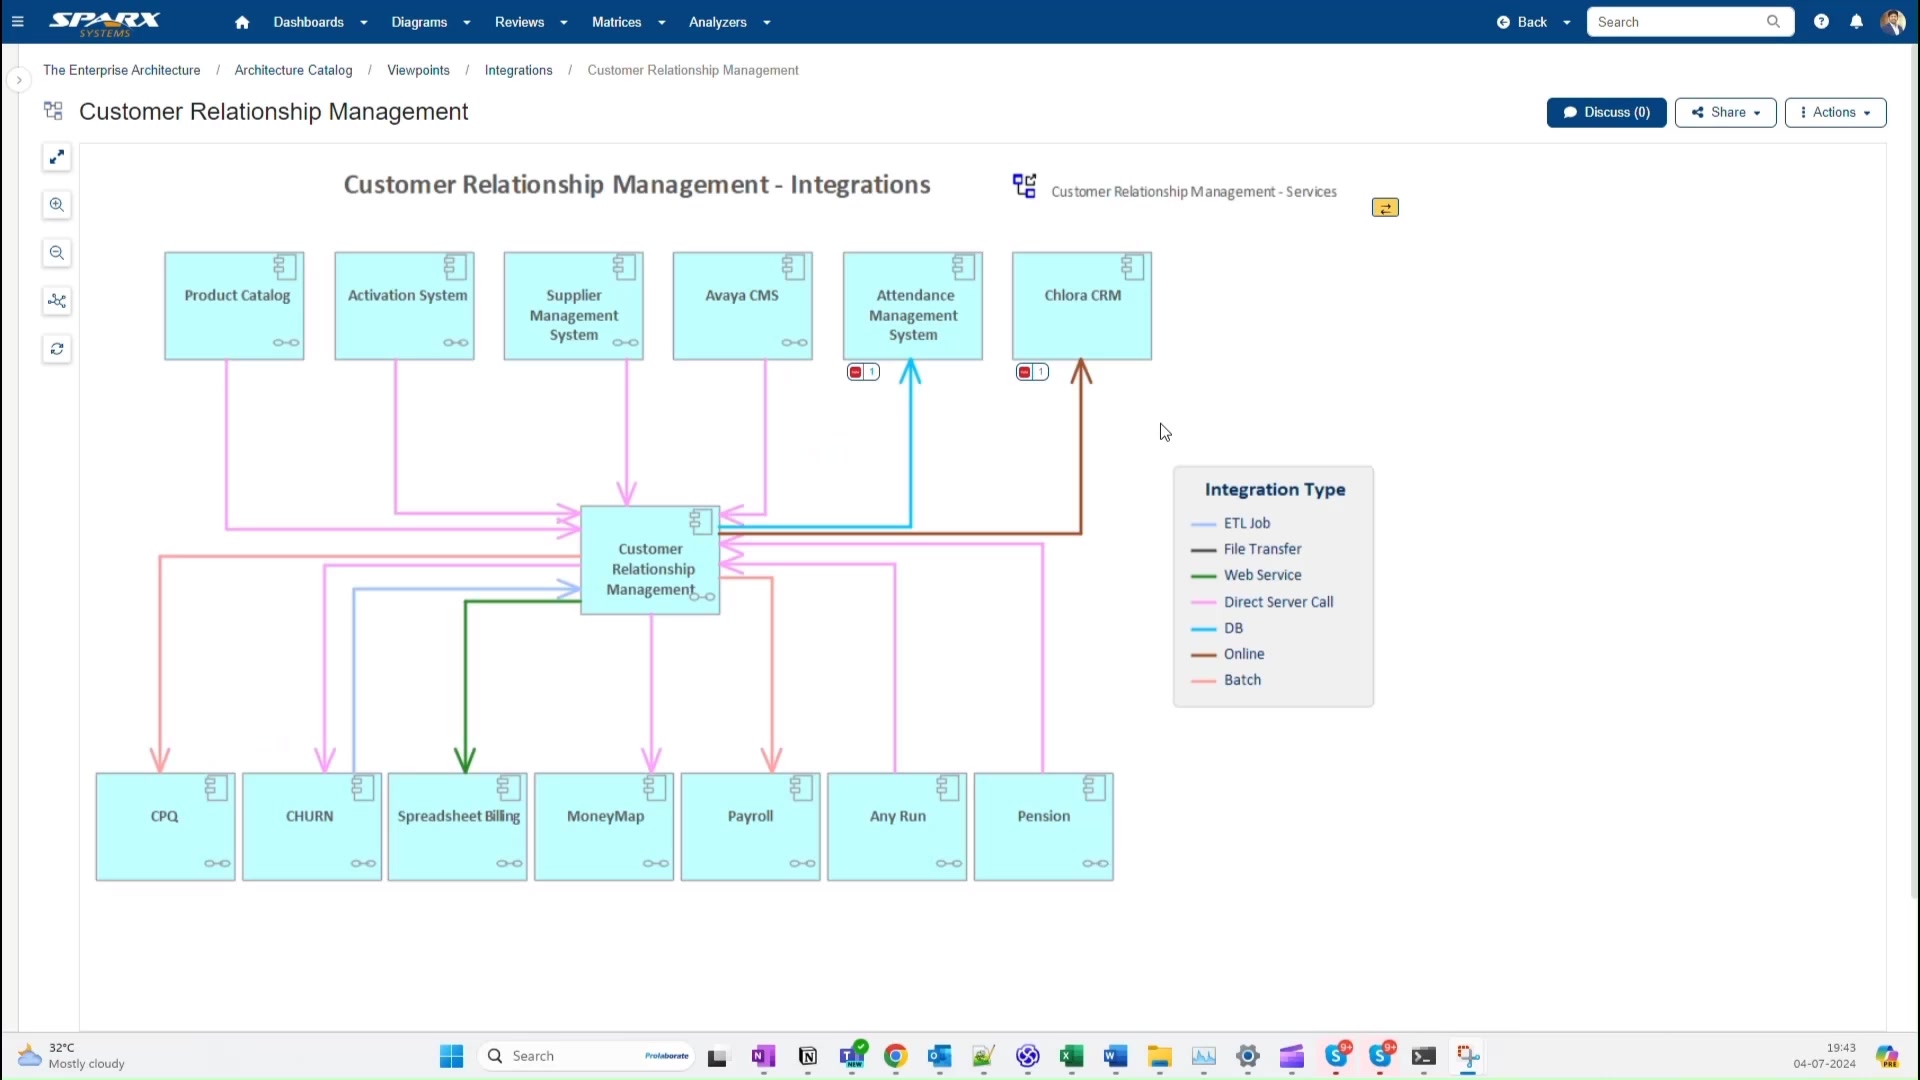
Task: Expand the Matrices menu
Action: point(628,22)
